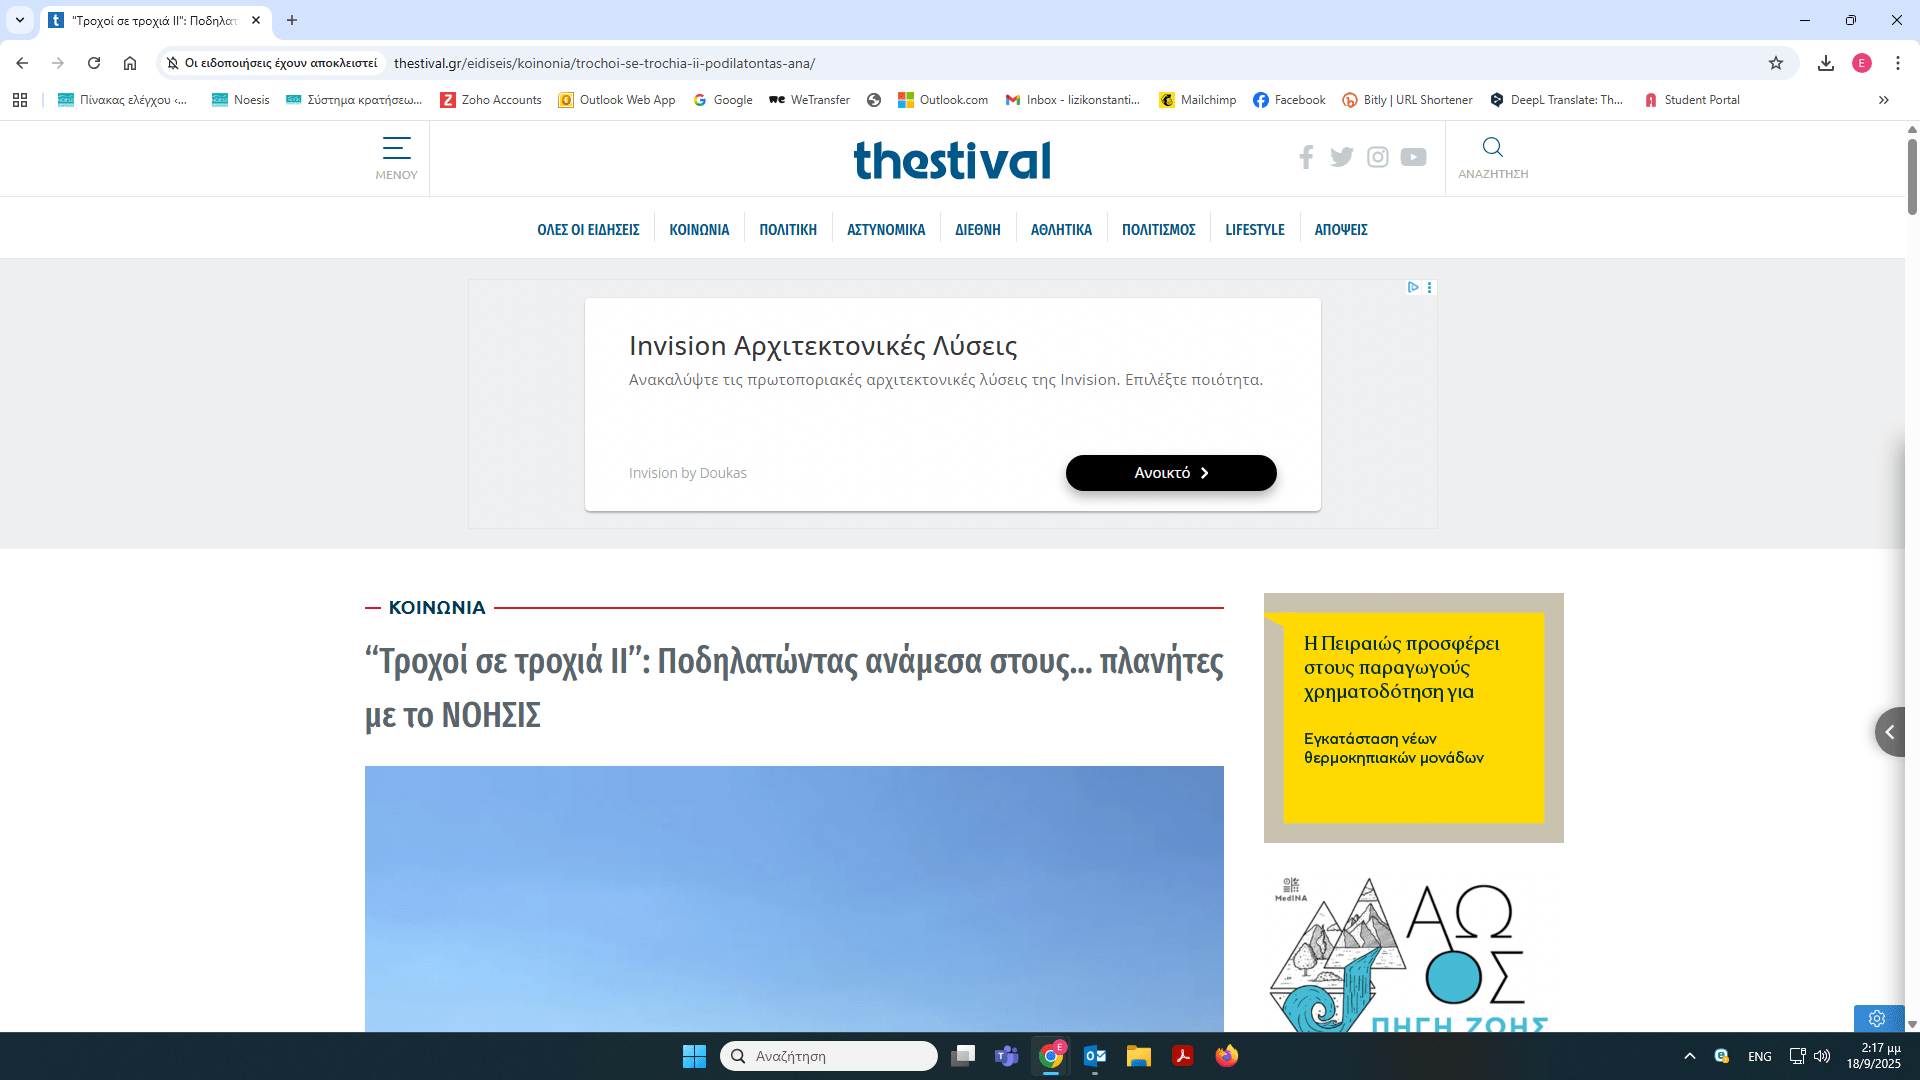
Task: Toggle blocked notifications chip in address bar
Action: (x=272, y=63)
